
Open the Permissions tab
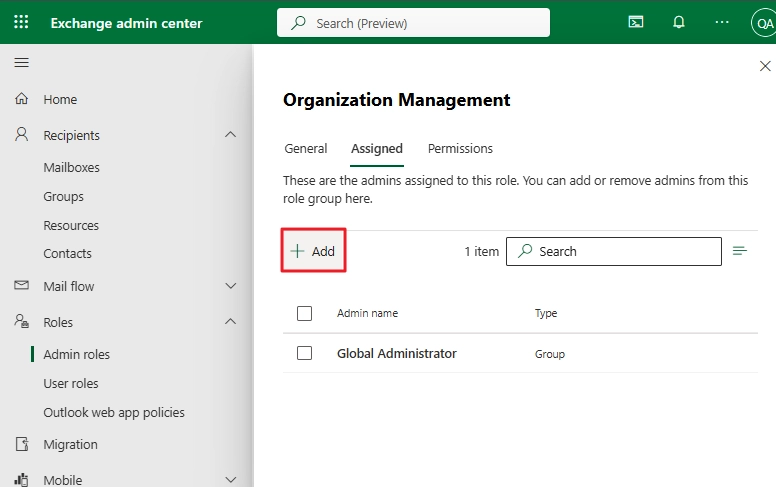click(460, 148)
